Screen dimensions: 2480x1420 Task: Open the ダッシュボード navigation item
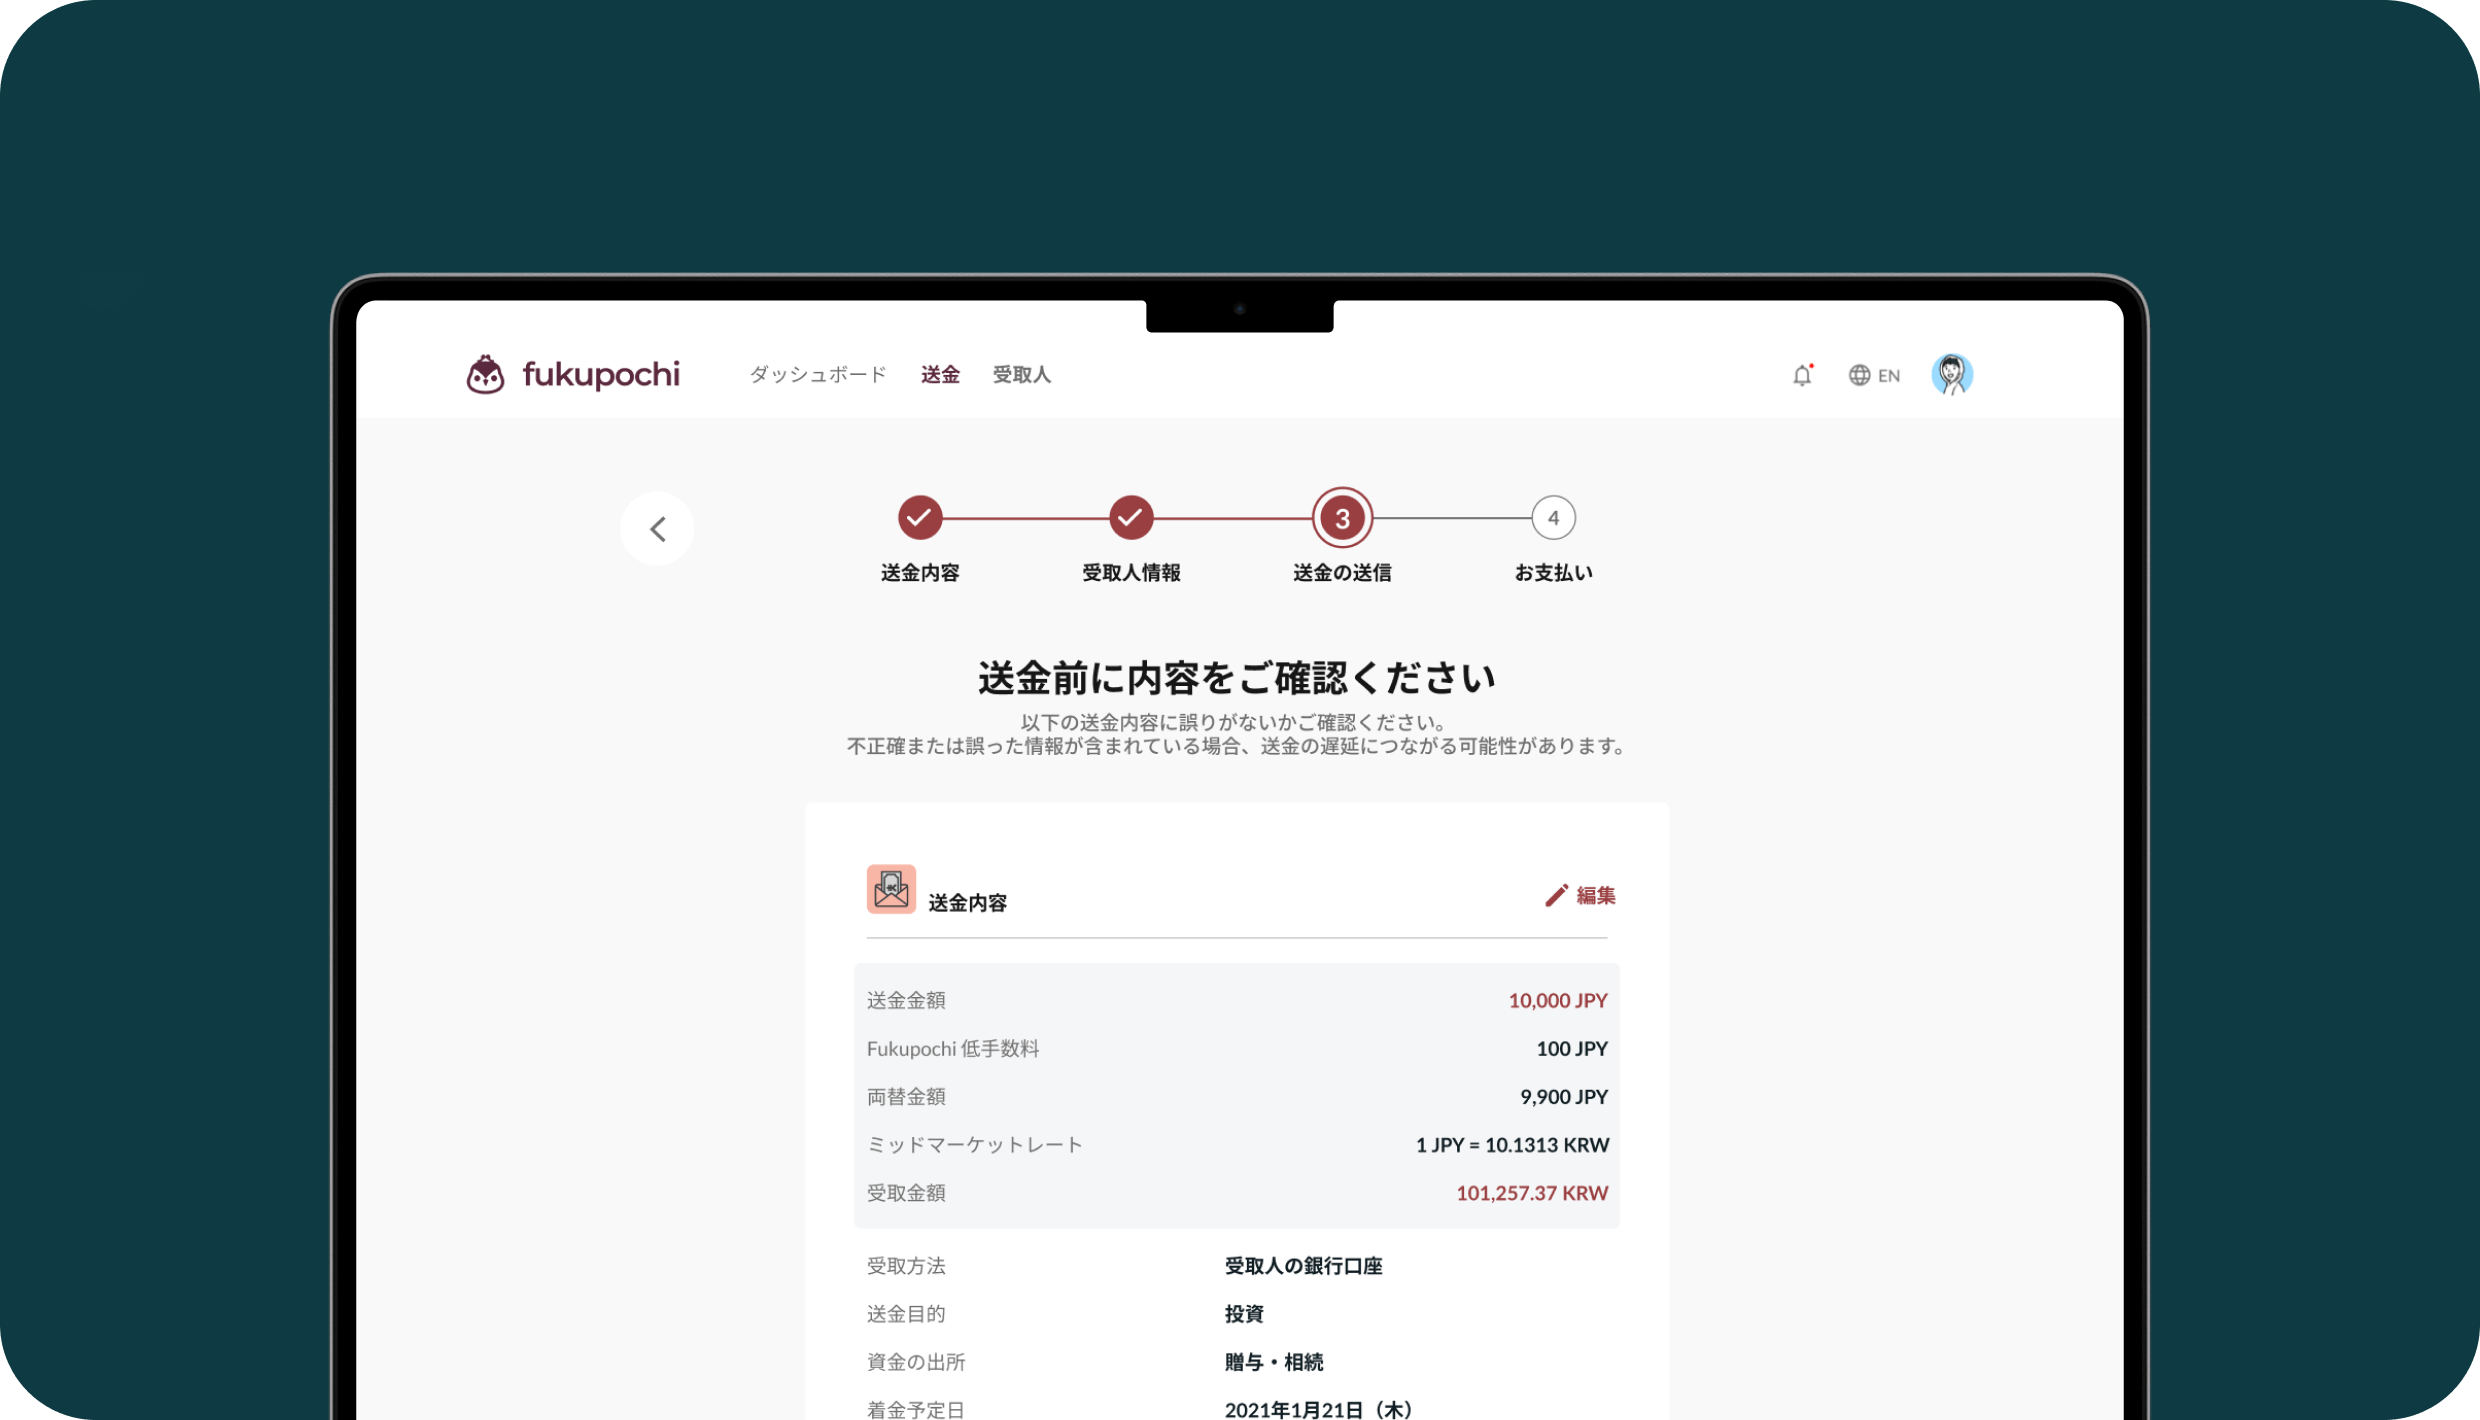817,375
